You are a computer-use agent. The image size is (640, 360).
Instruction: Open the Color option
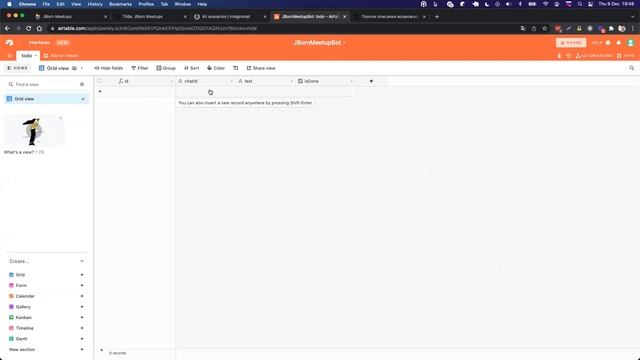coord(216,68)
